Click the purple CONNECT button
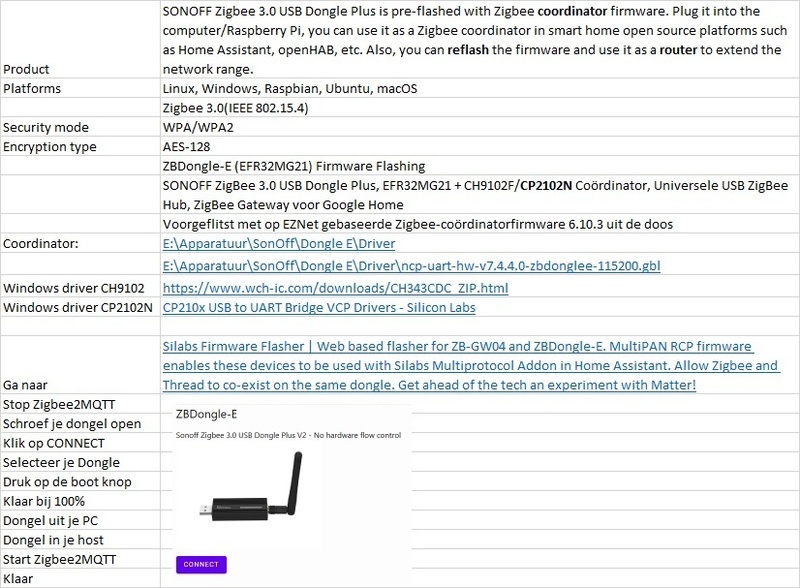800x588 pixels. click(201, 564)
